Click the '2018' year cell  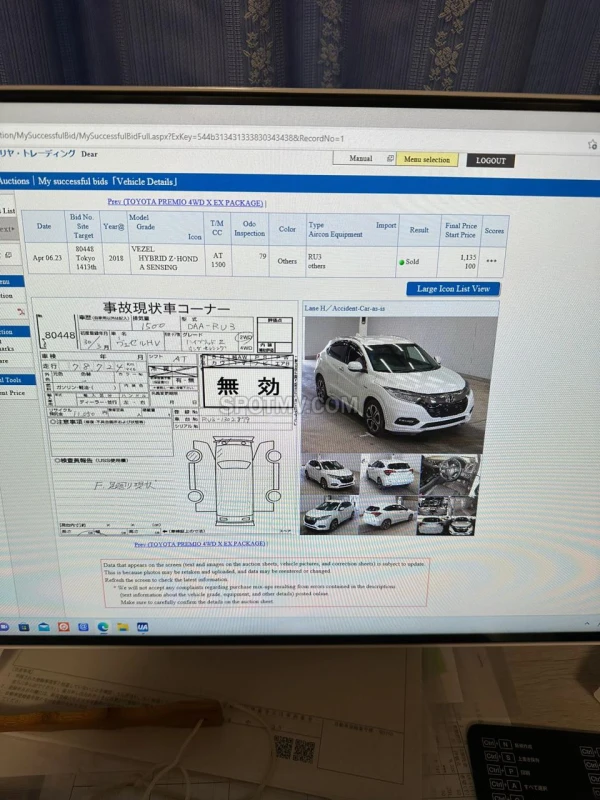(116, 258)
